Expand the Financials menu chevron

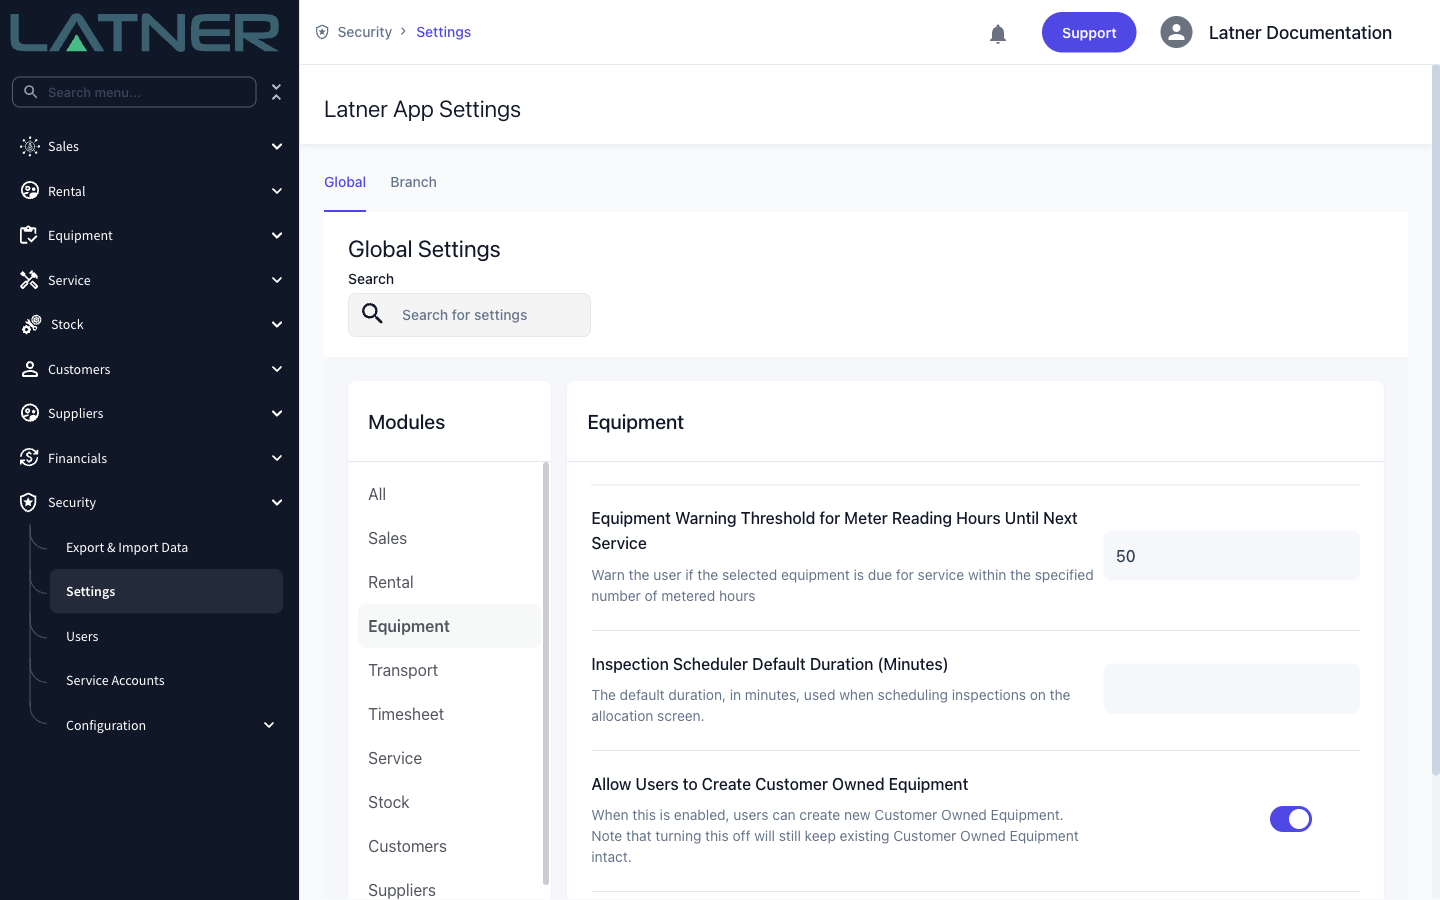tap(277, 458)
